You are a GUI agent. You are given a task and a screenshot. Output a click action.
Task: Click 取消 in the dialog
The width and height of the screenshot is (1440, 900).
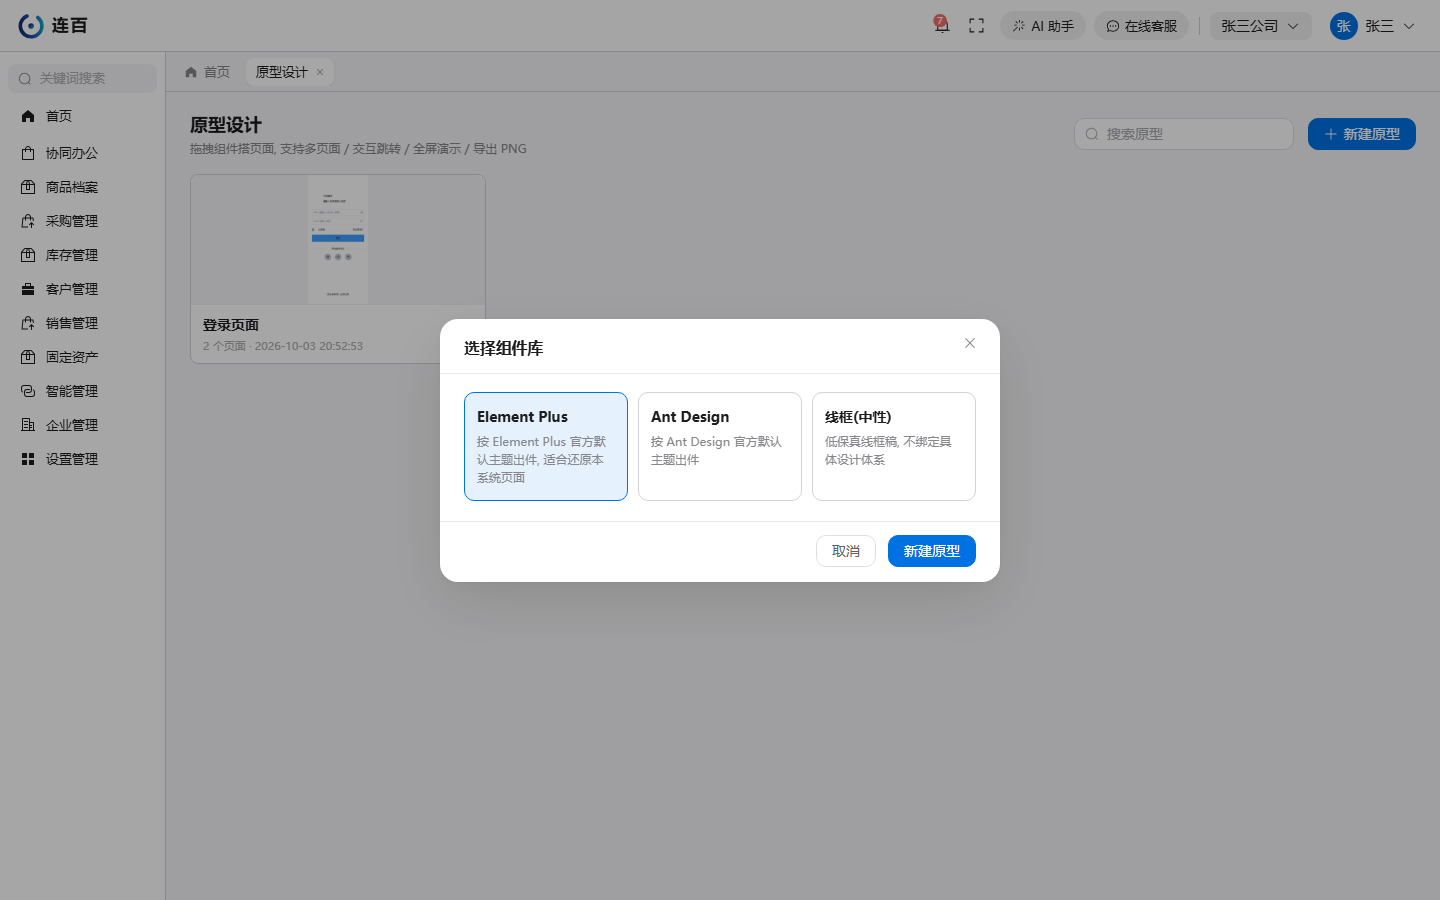coord(846,551)
